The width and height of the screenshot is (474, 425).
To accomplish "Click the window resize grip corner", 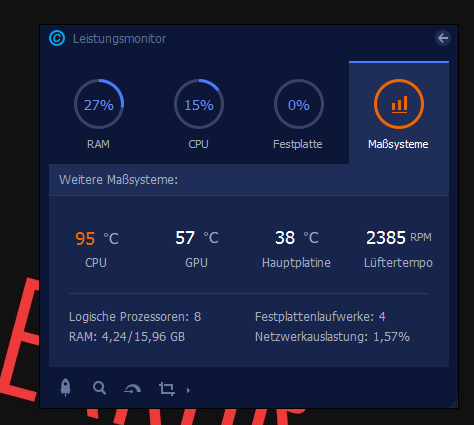I will point(454,404).
